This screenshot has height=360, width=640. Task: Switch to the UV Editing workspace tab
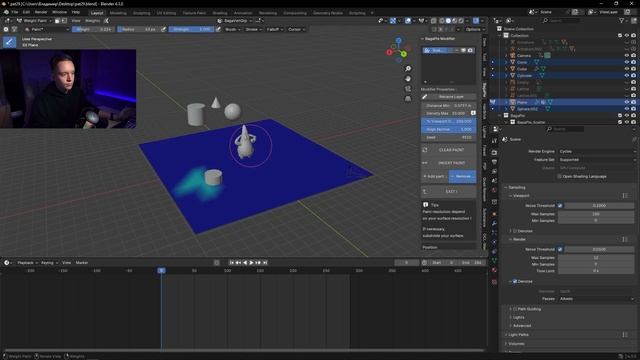pyautogui.click(x=166, y=13)
